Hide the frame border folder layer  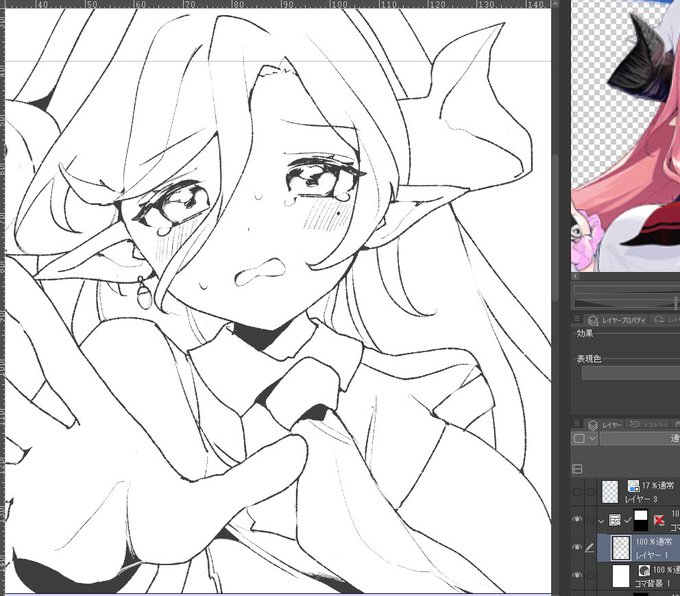tap(577, 520)
